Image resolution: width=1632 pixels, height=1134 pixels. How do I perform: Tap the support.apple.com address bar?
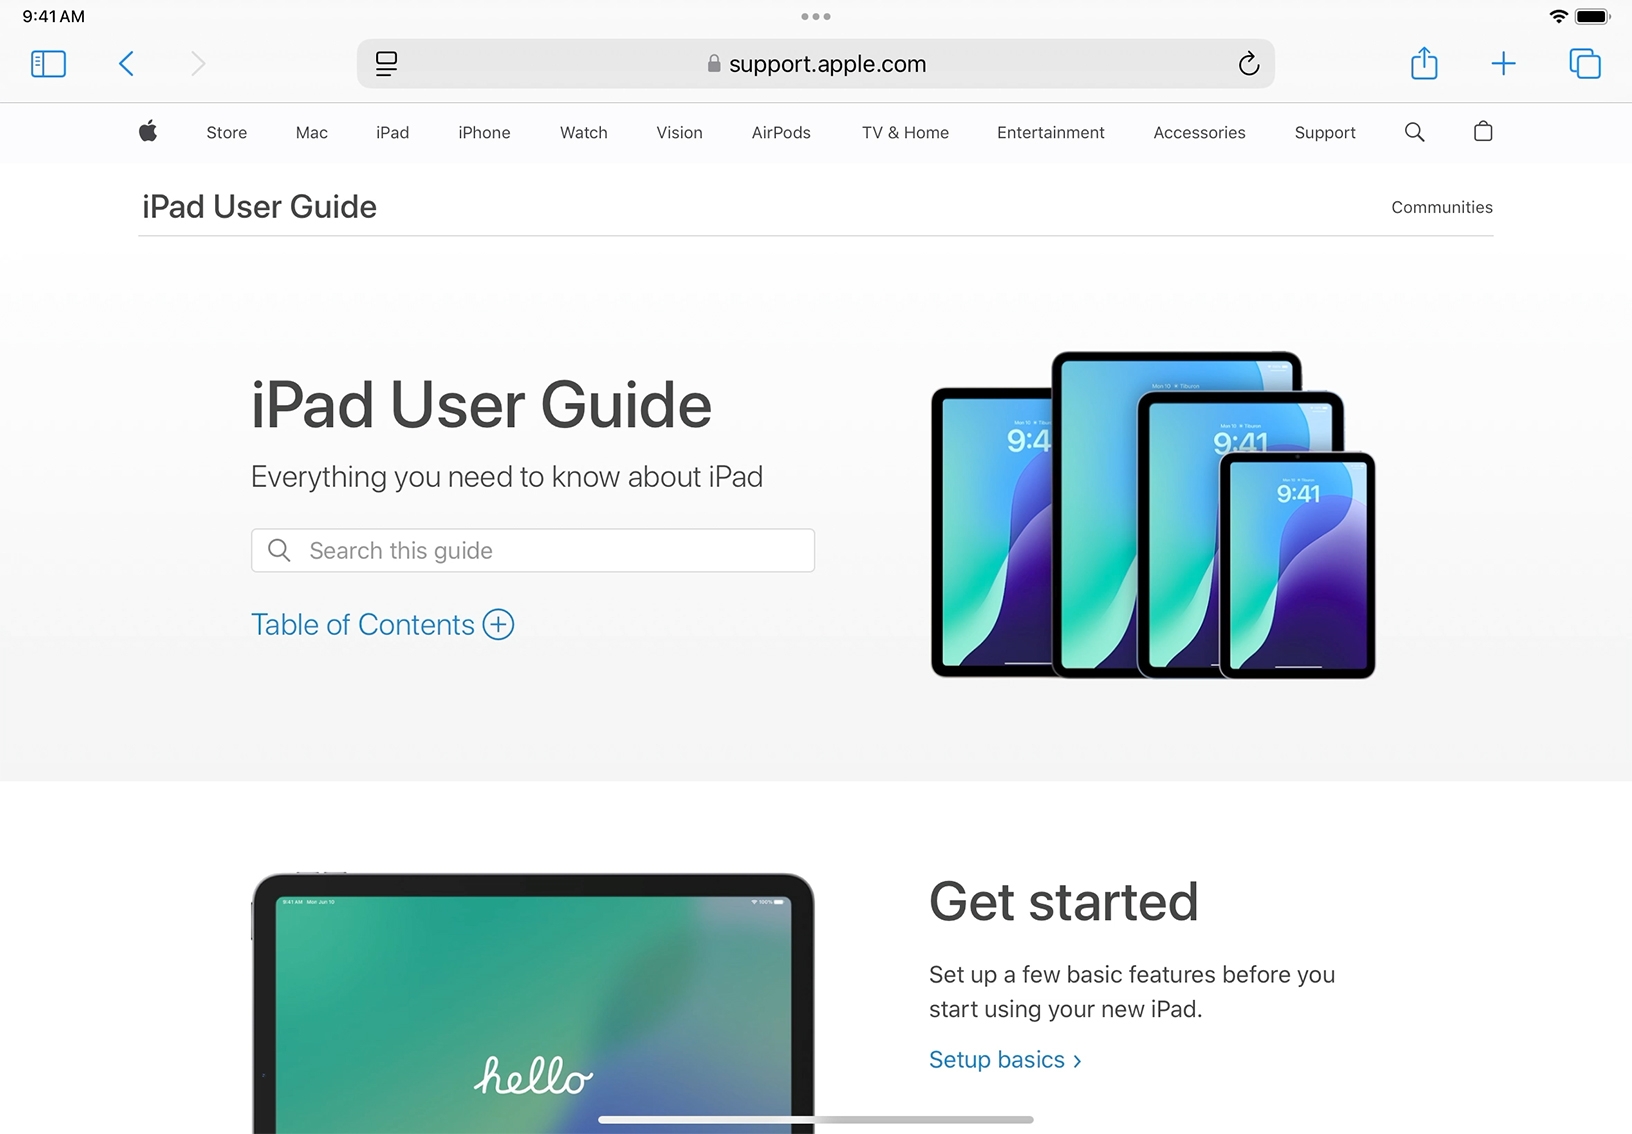pos(816,64)
